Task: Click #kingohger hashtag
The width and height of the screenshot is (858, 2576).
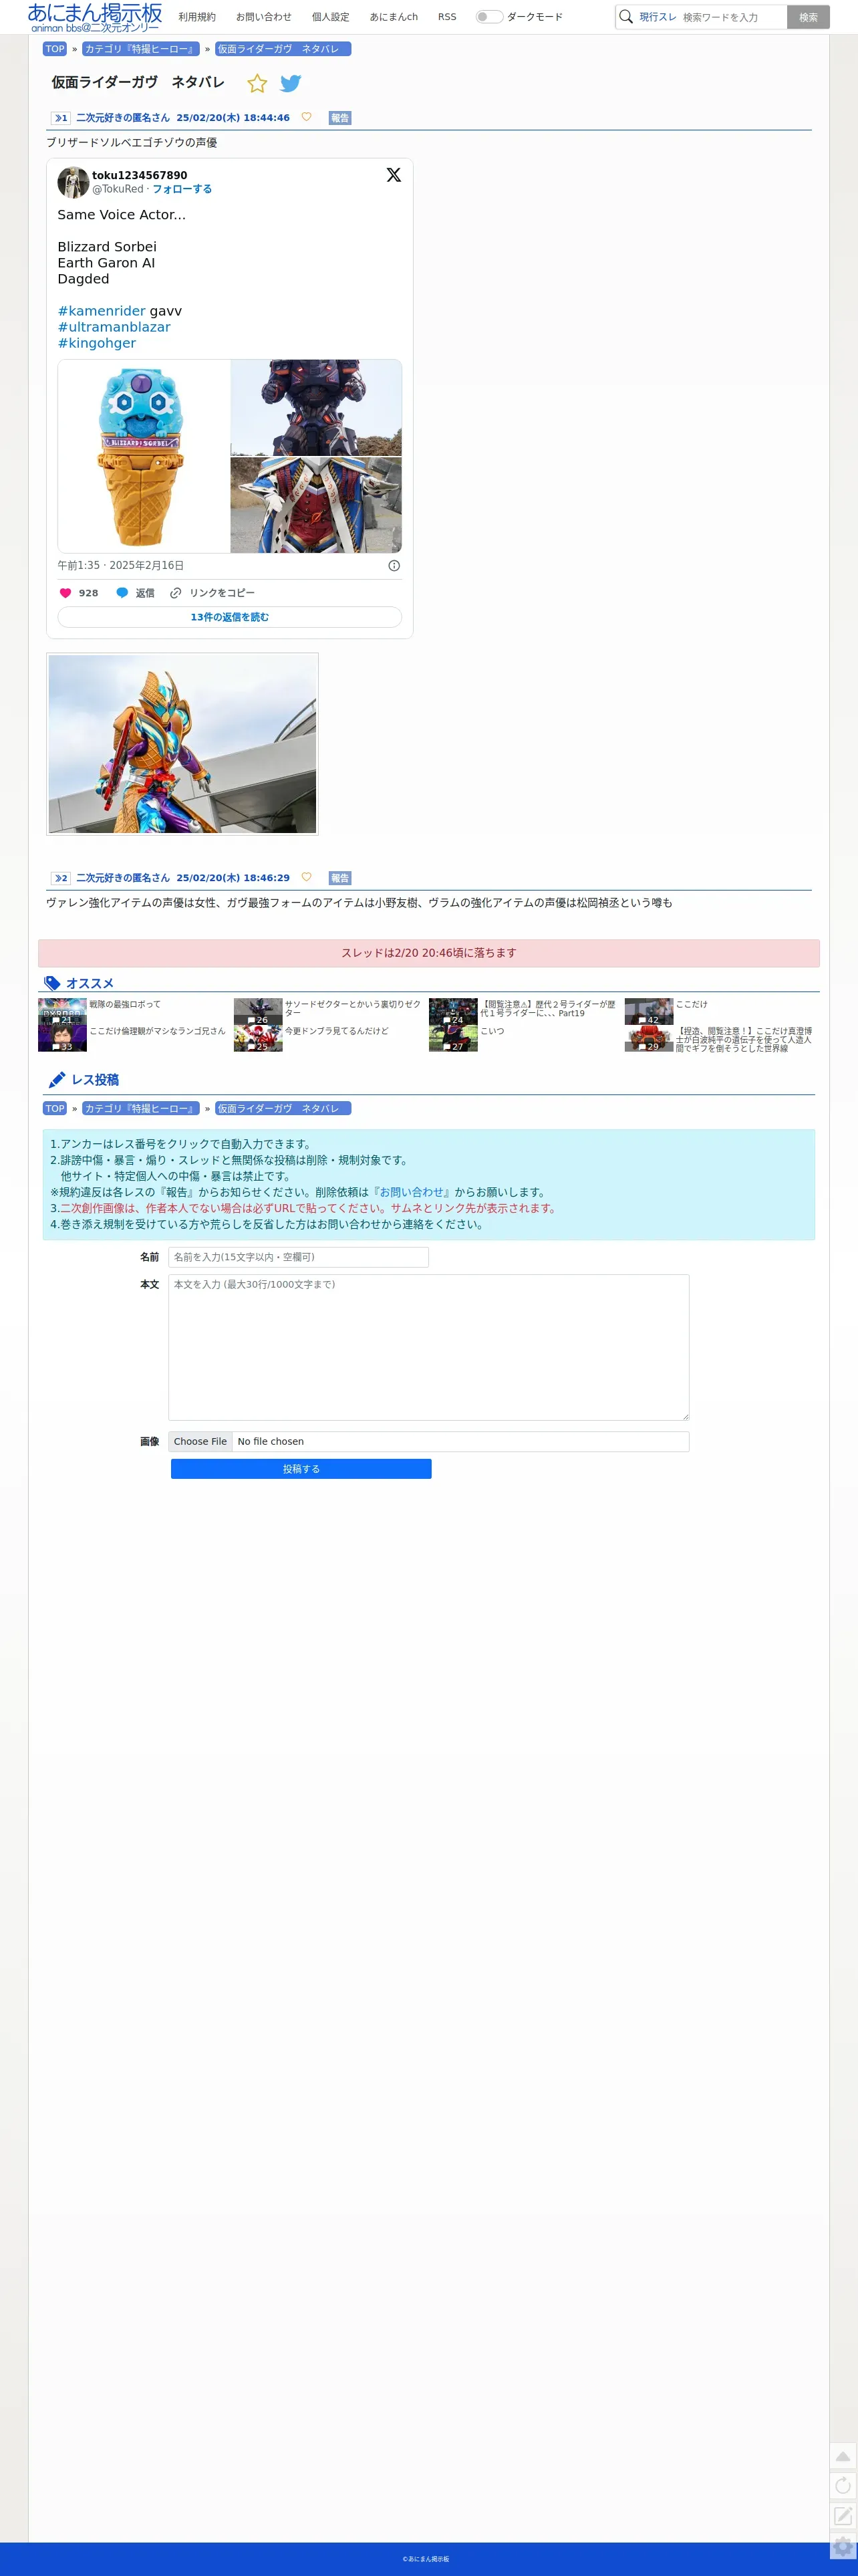Action: click(x=97, y=343)
